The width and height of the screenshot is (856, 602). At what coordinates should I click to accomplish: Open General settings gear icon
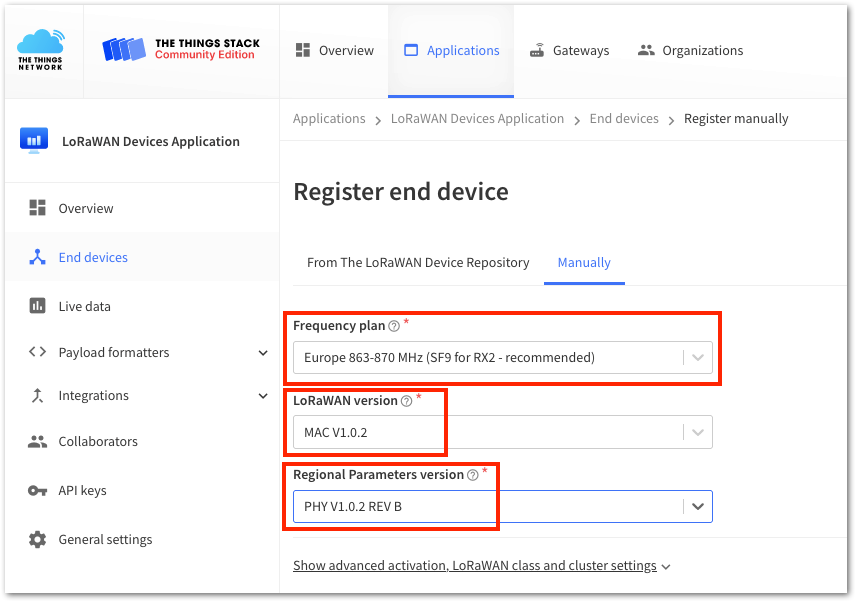pyautogui.click(x=37, y=539)
